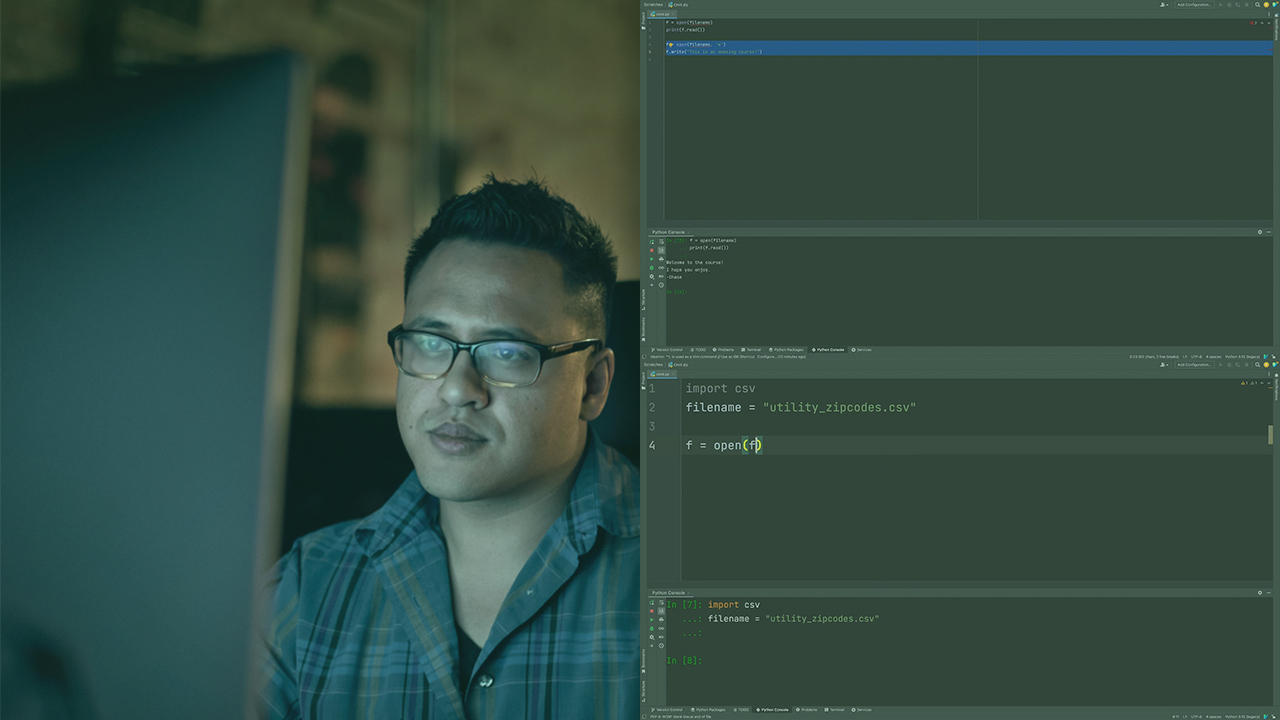The image size is (1280, 720).
Task: Open console settings in the lower console toolbar
Action: point(652,637)
